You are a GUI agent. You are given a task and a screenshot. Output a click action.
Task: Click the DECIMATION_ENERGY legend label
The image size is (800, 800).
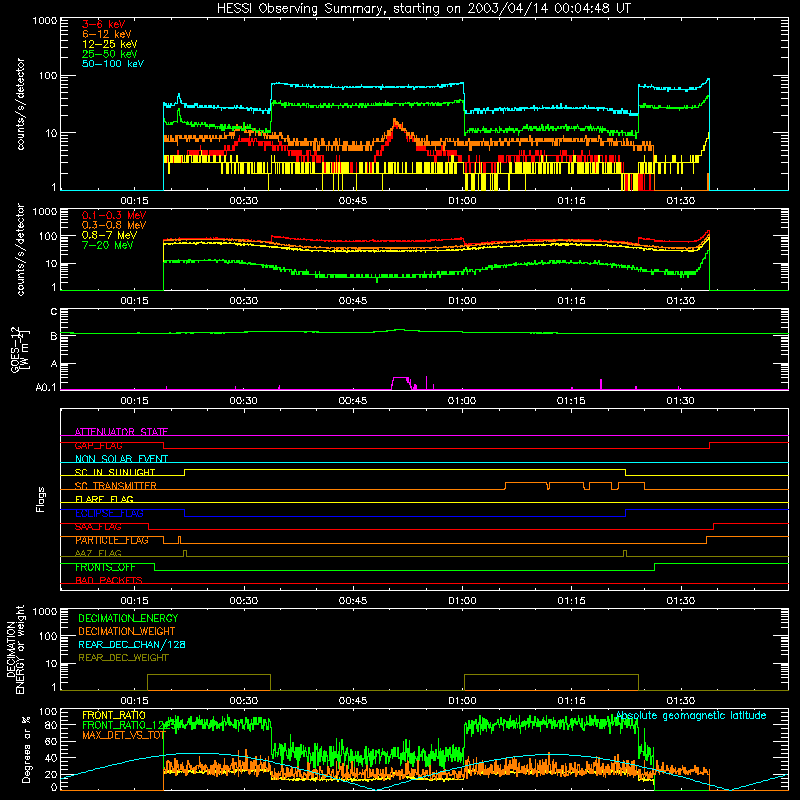point(128,618)
